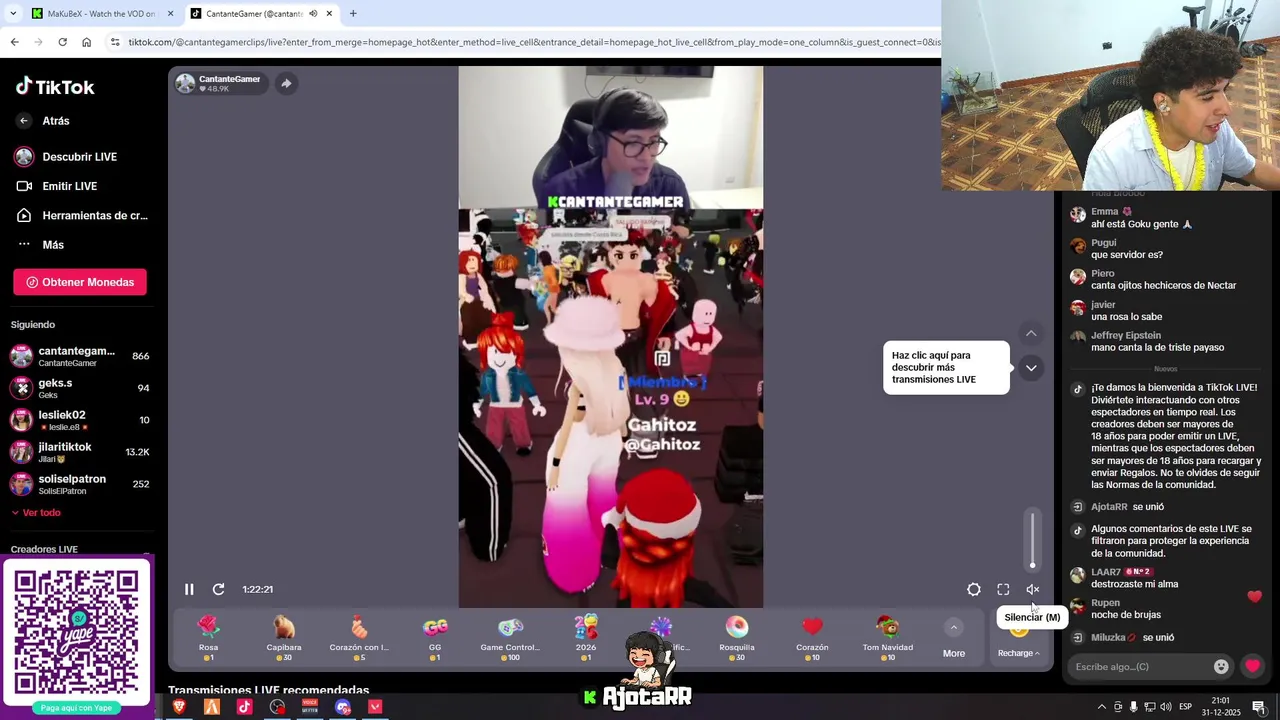The width and height of the screenshot is (1280, 720).
Task: Click the Creadores LIVE sidebar heading
Action: 44,549
